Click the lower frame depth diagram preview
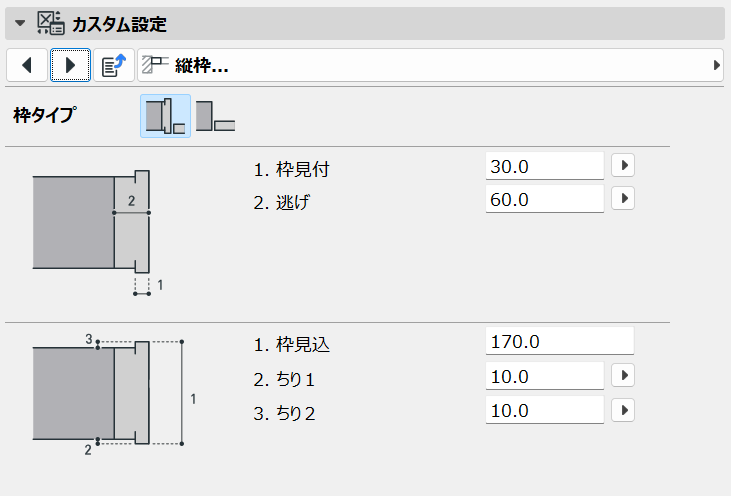731x496 pixels. click(x=114, y=394)
